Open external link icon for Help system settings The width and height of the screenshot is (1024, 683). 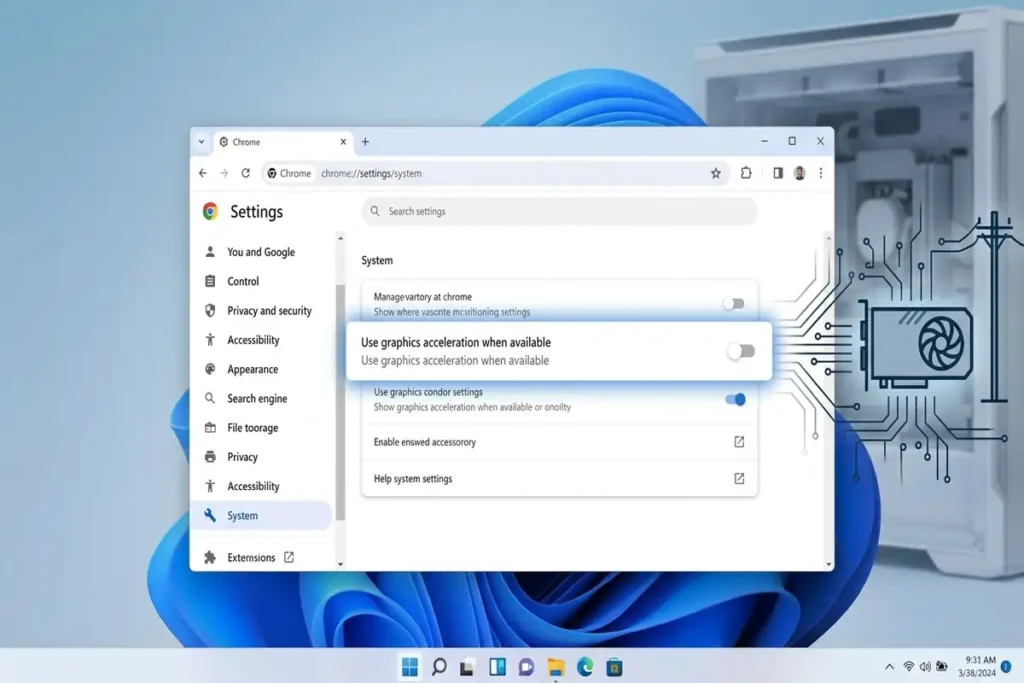(x=739, y=479)
